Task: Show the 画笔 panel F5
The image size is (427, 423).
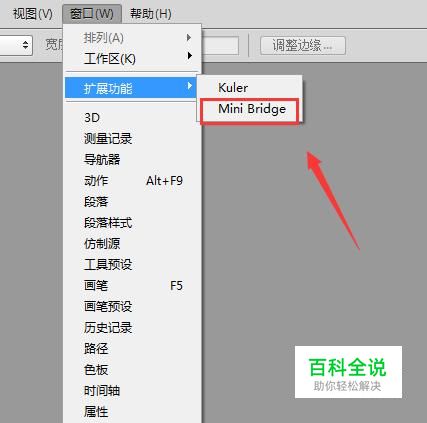Action: (133, 286)
